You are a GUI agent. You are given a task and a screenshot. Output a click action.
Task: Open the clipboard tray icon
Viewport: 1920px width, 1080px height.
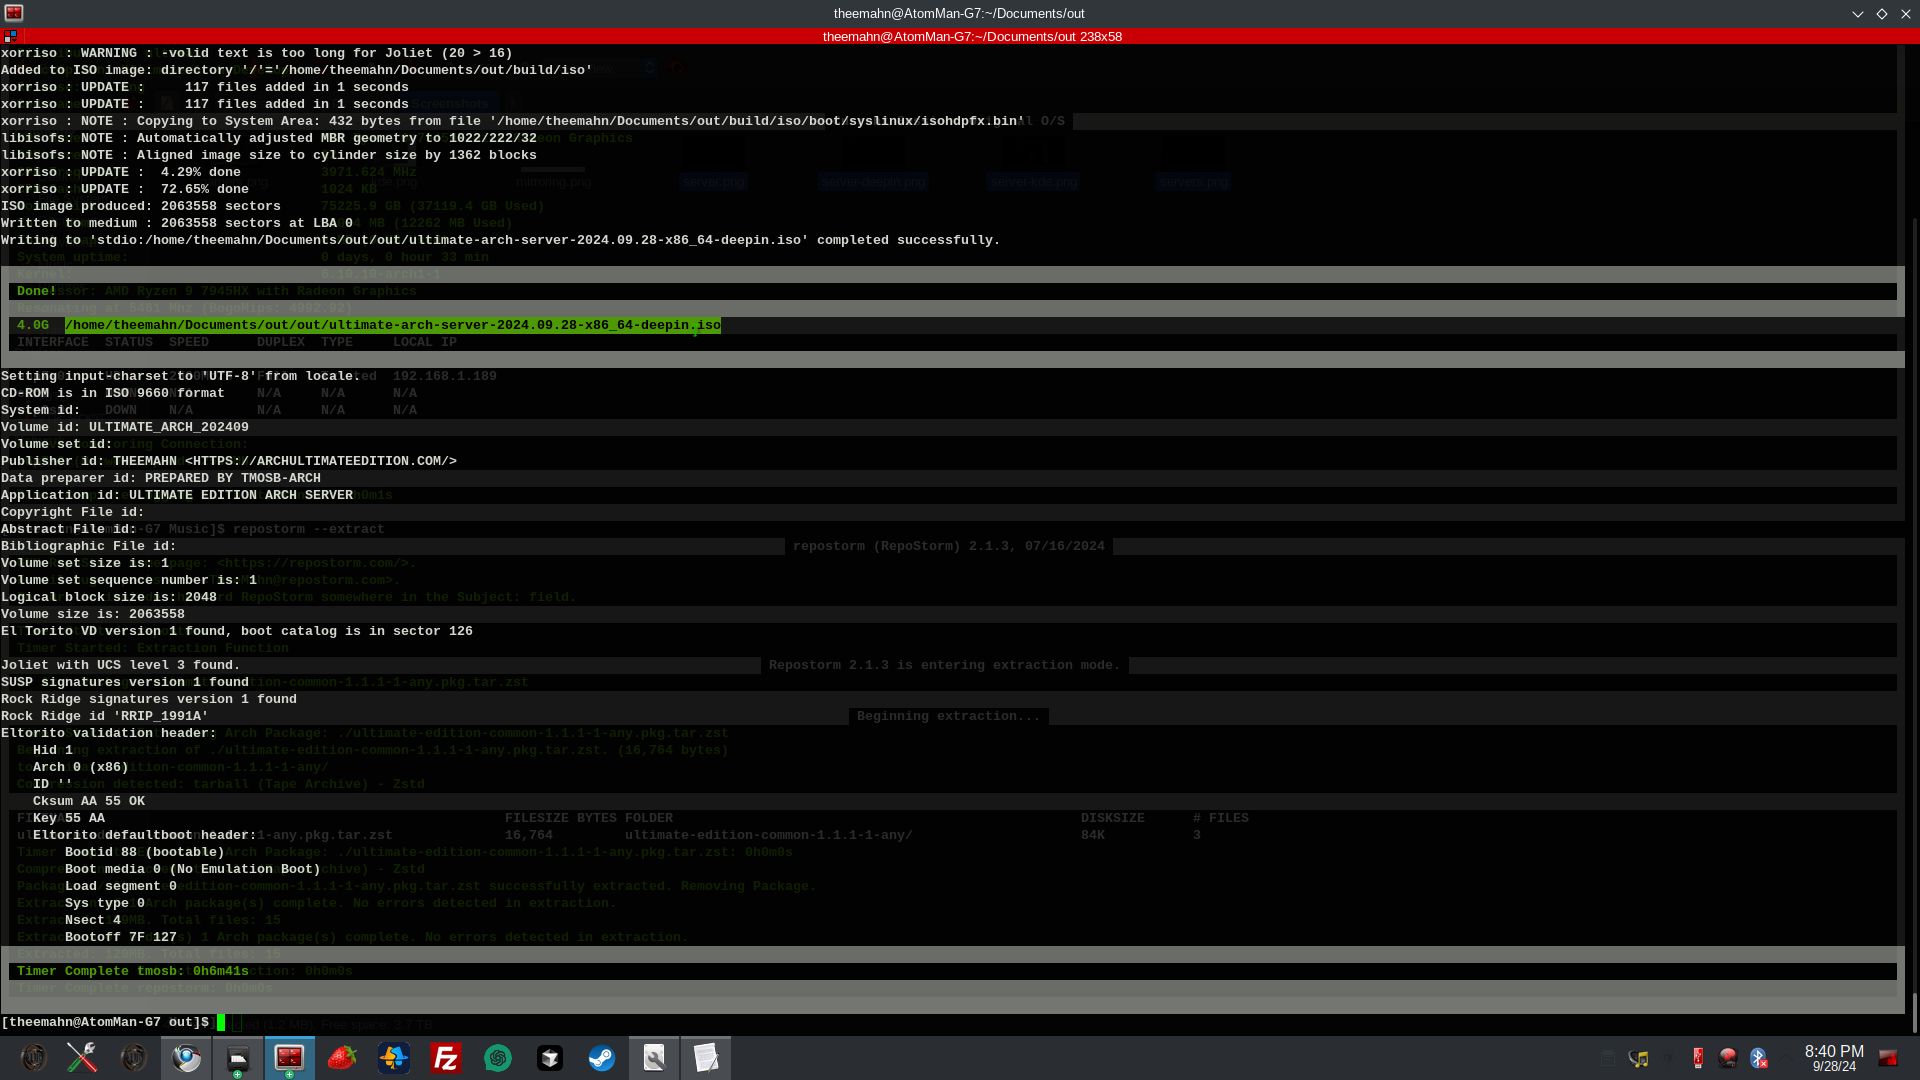coord(1607,1058)
